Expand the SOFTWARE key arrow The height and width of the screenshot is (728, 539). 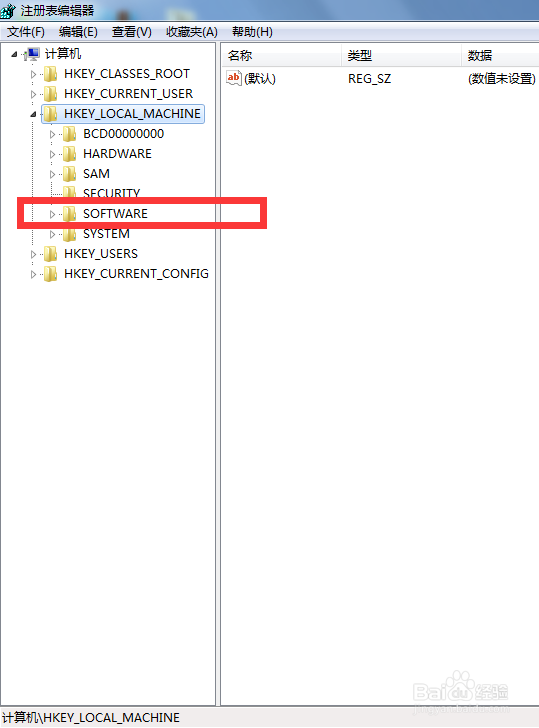pyautogui.click(x=52, y=214)
